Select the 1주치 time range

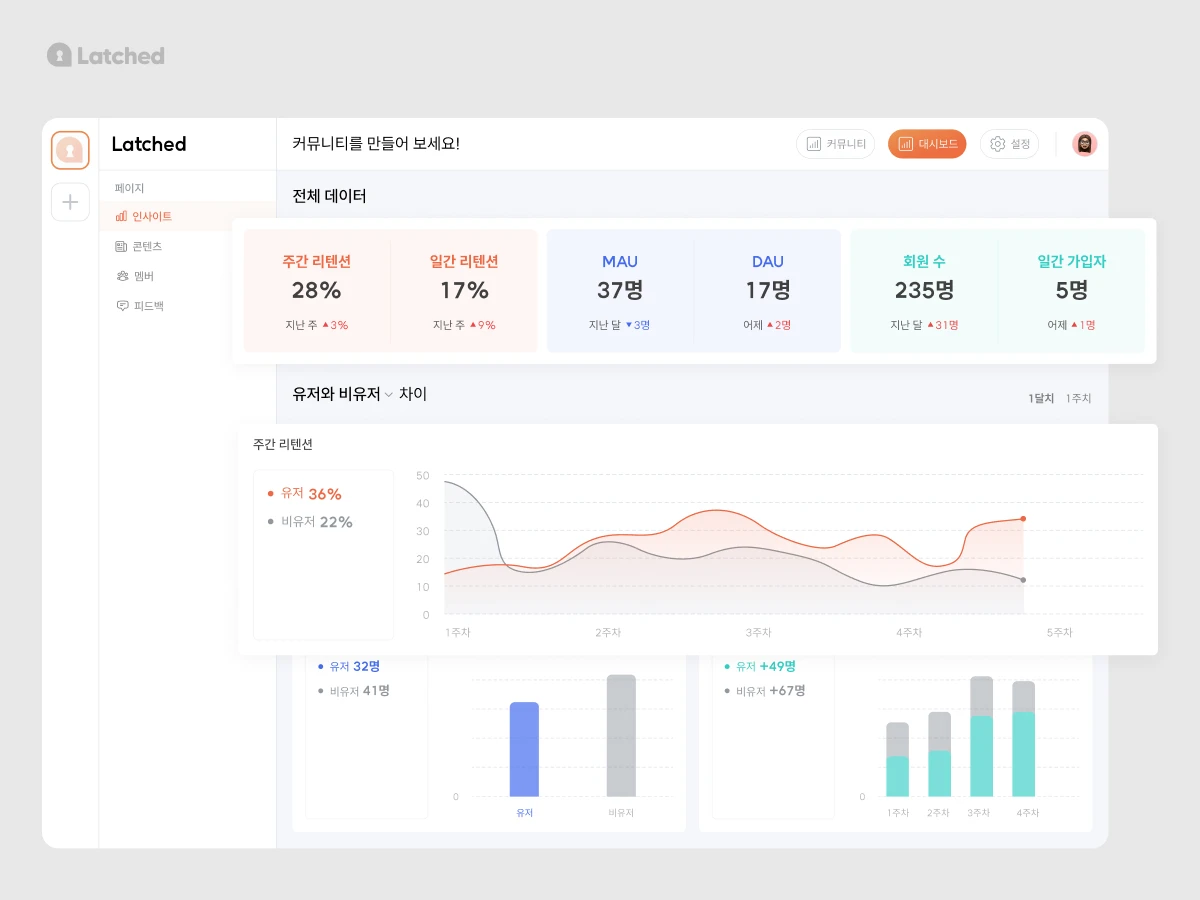pos(1078,398)
